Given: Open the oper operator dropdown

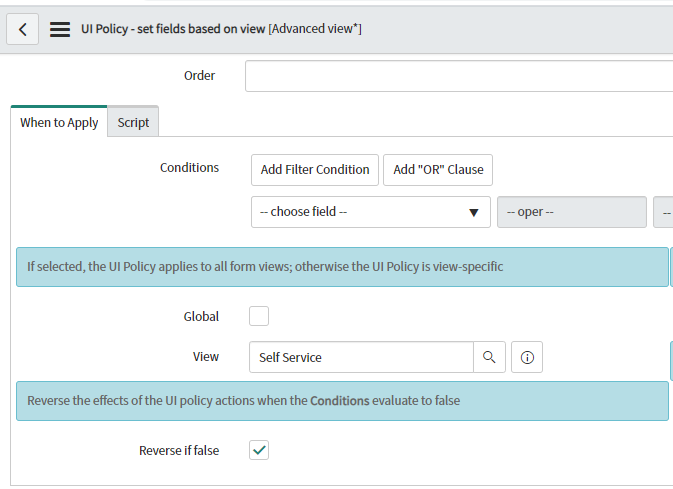Looking at the screenshot, I should (x=572, y=212).
